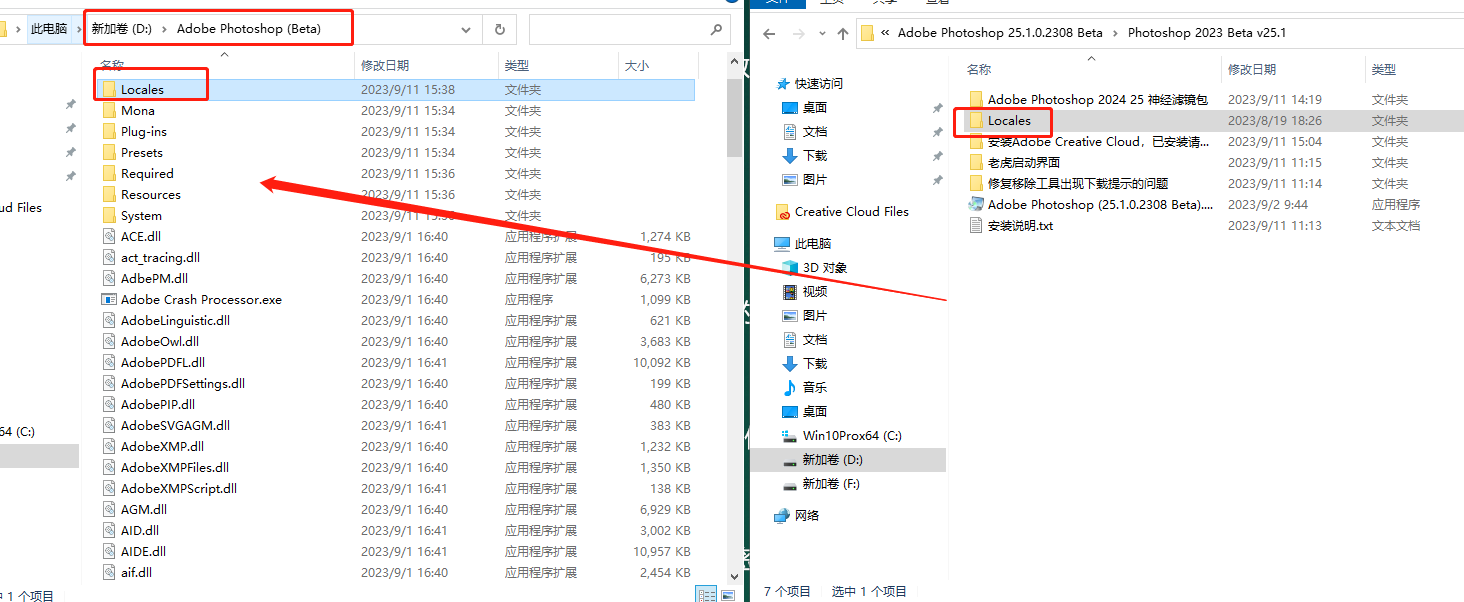
Task: Expand the chevron after 此电脑 in the left address bar
Action: point(77,29)
